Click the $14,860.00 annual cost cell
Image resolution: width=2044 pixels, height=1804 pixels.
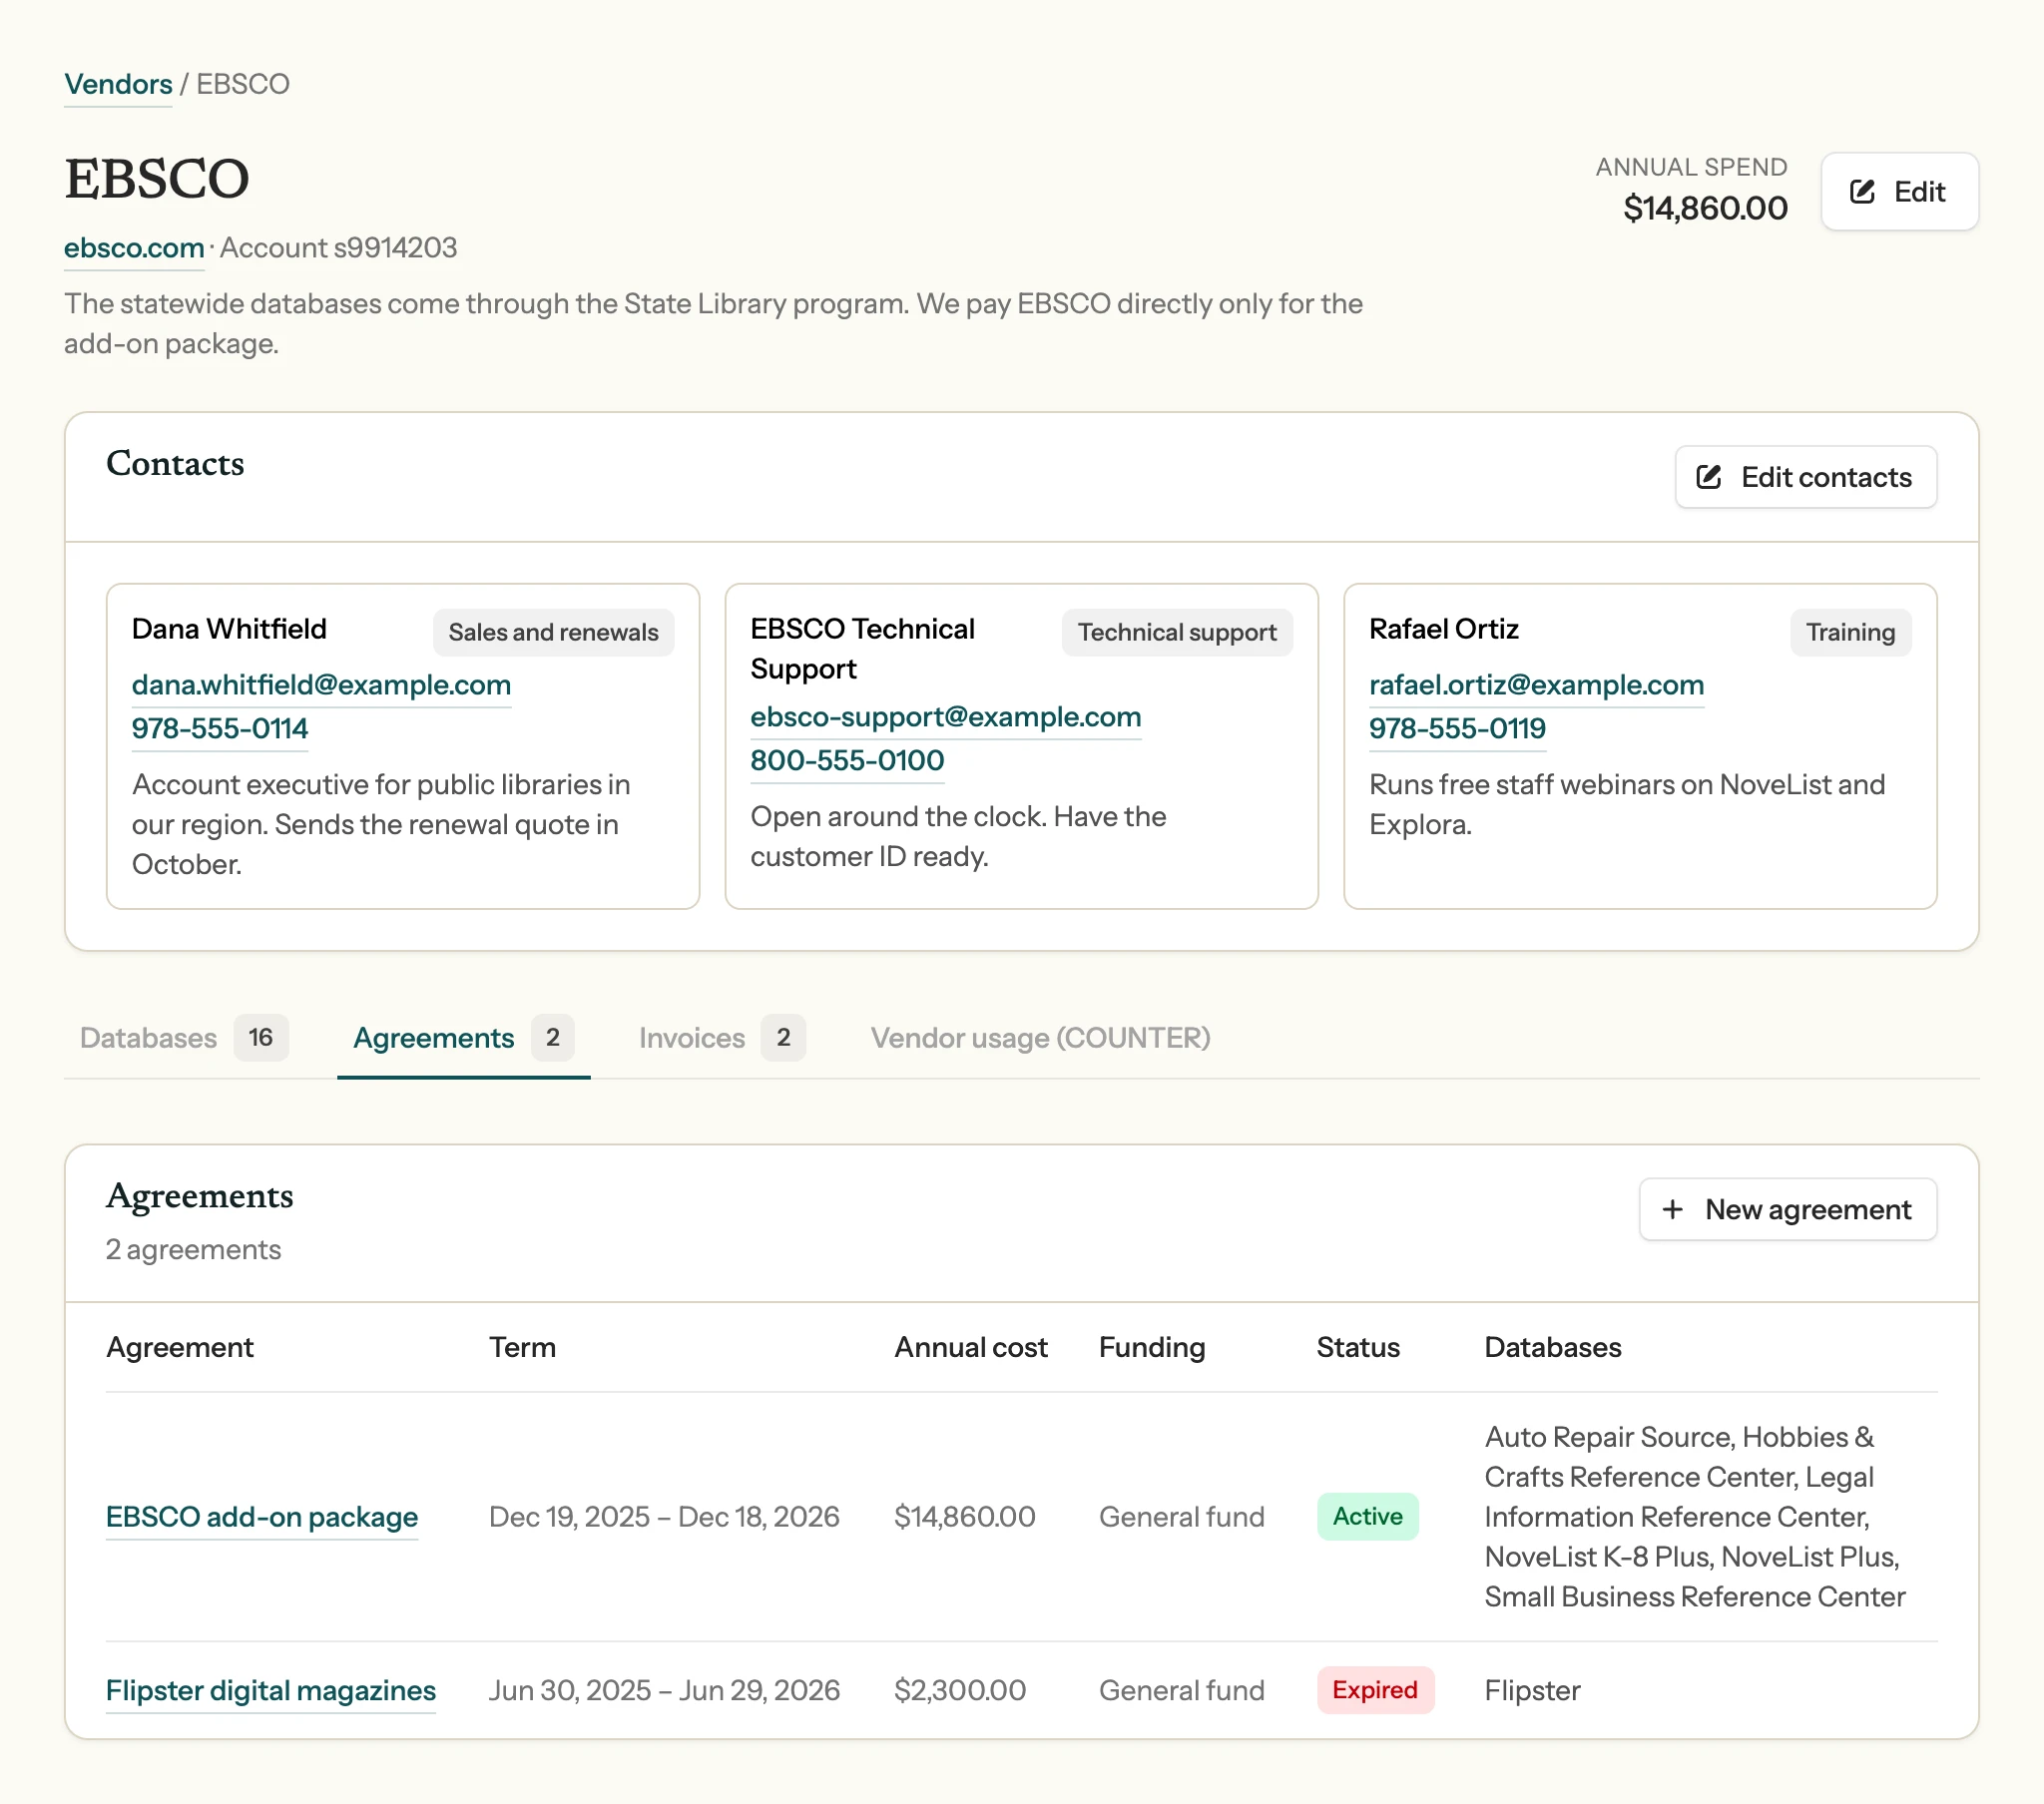964,1517
